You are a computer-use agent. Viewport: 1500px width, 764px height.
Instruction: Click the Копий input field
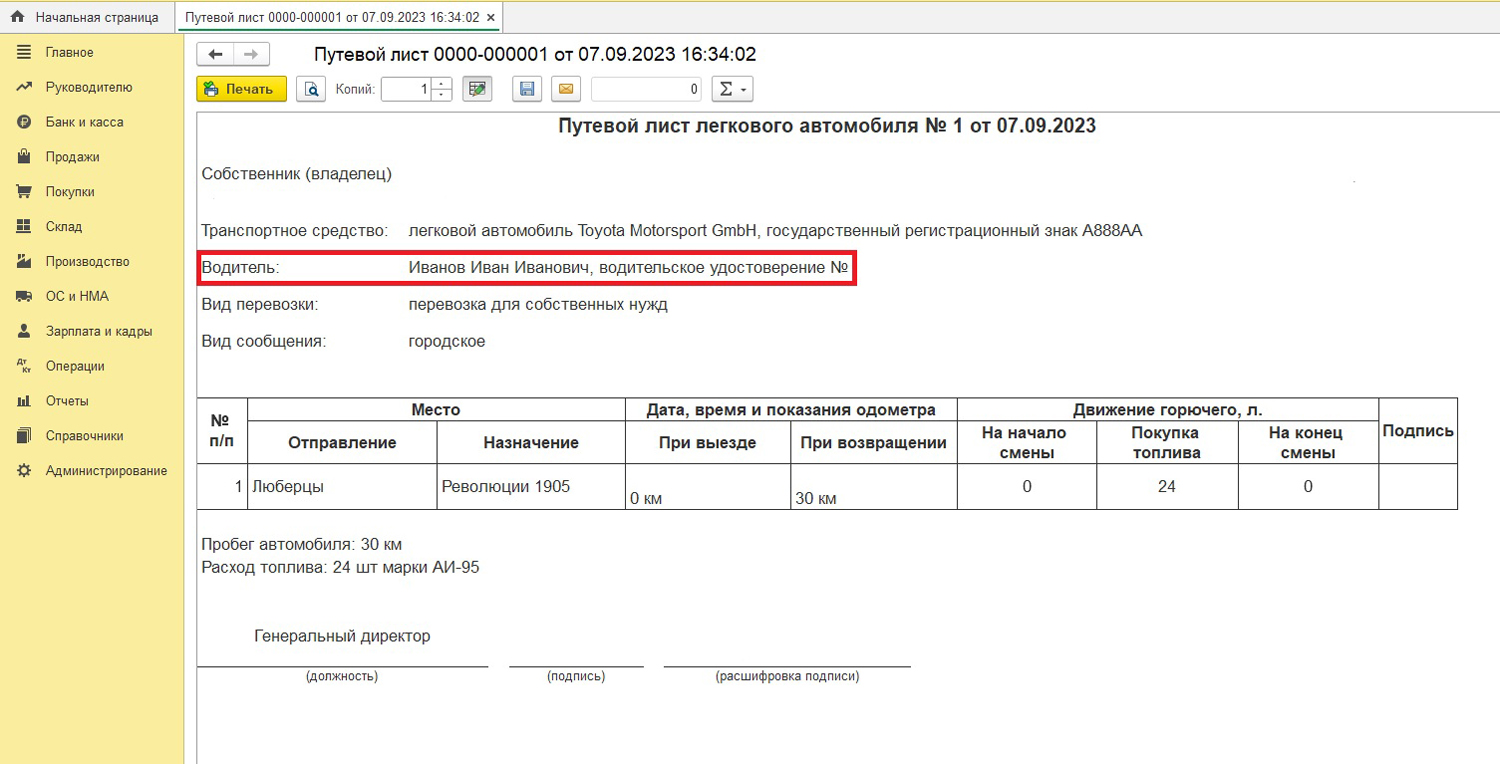[x=406, y=89]
